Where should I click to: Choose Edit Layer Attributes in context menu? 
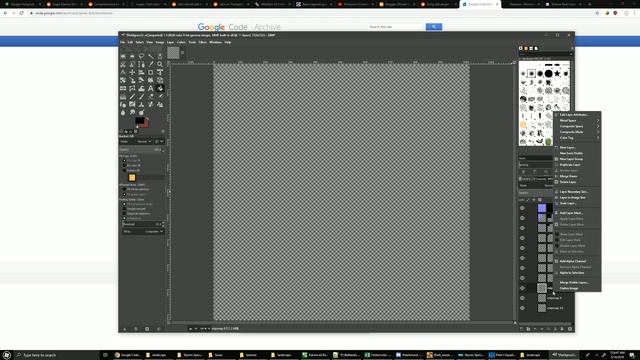pos(577,115)
